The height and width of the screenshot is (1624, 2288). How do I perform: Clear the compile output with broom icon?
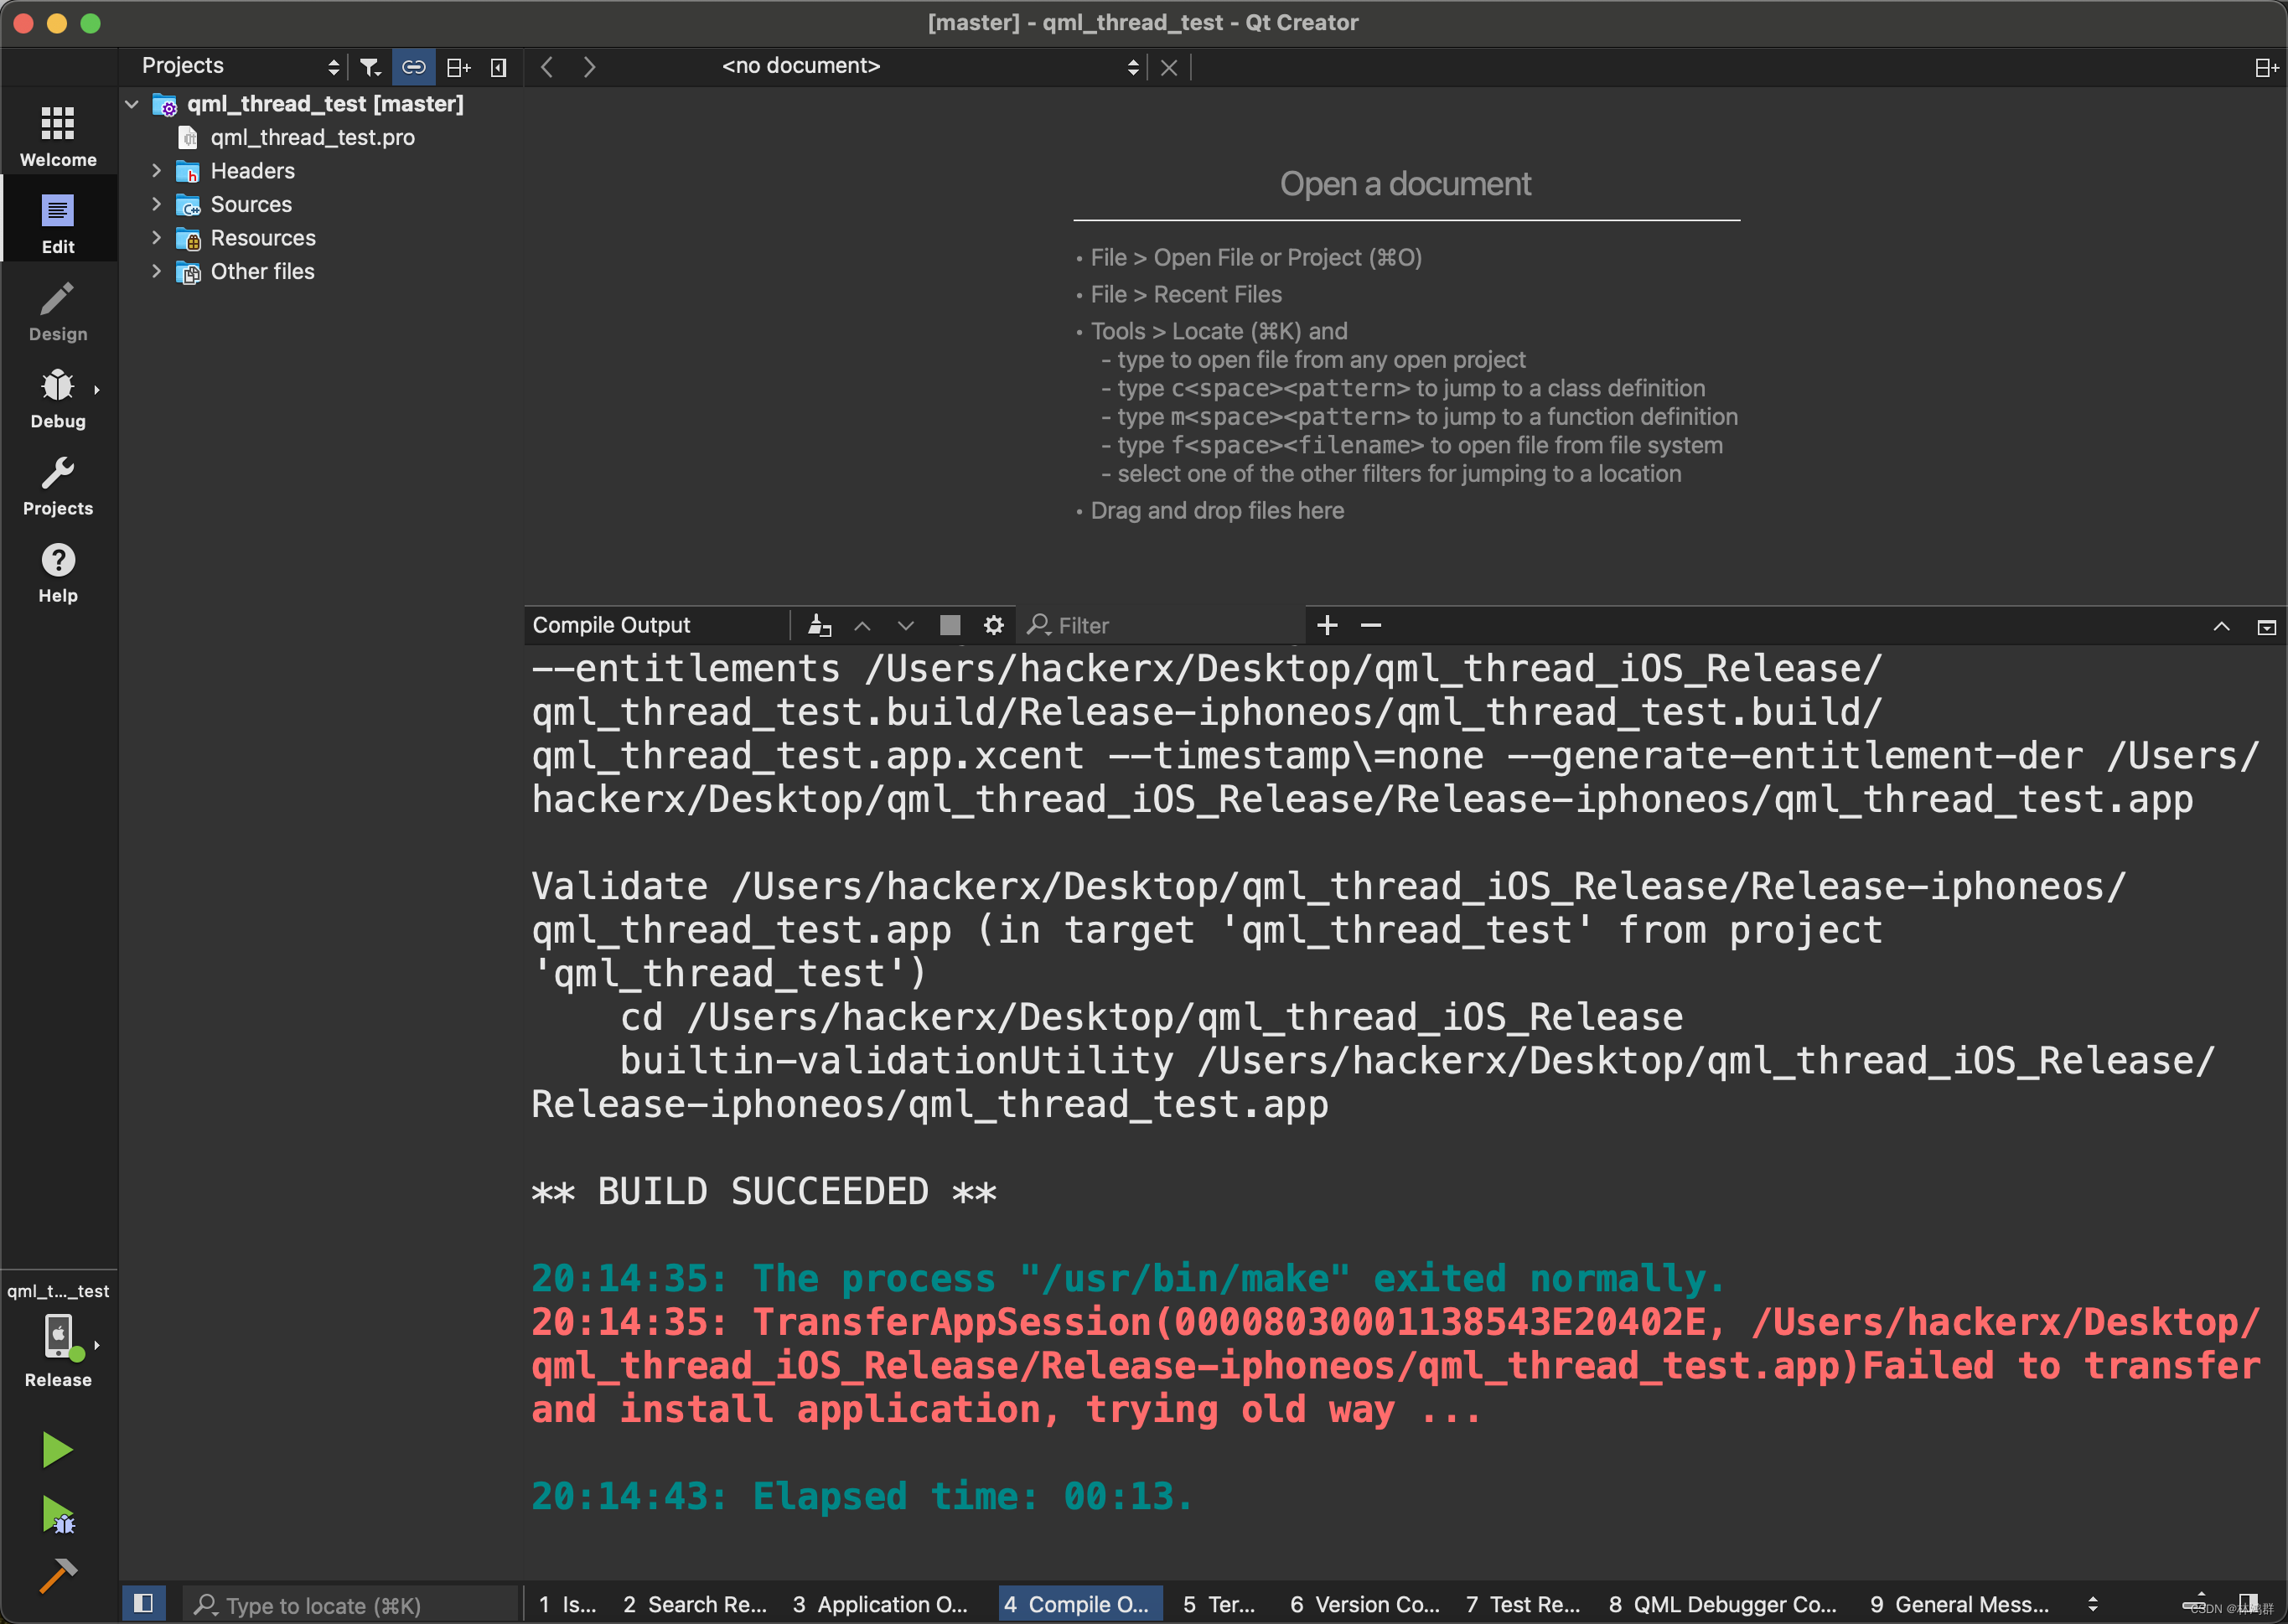tap(819, 625)
